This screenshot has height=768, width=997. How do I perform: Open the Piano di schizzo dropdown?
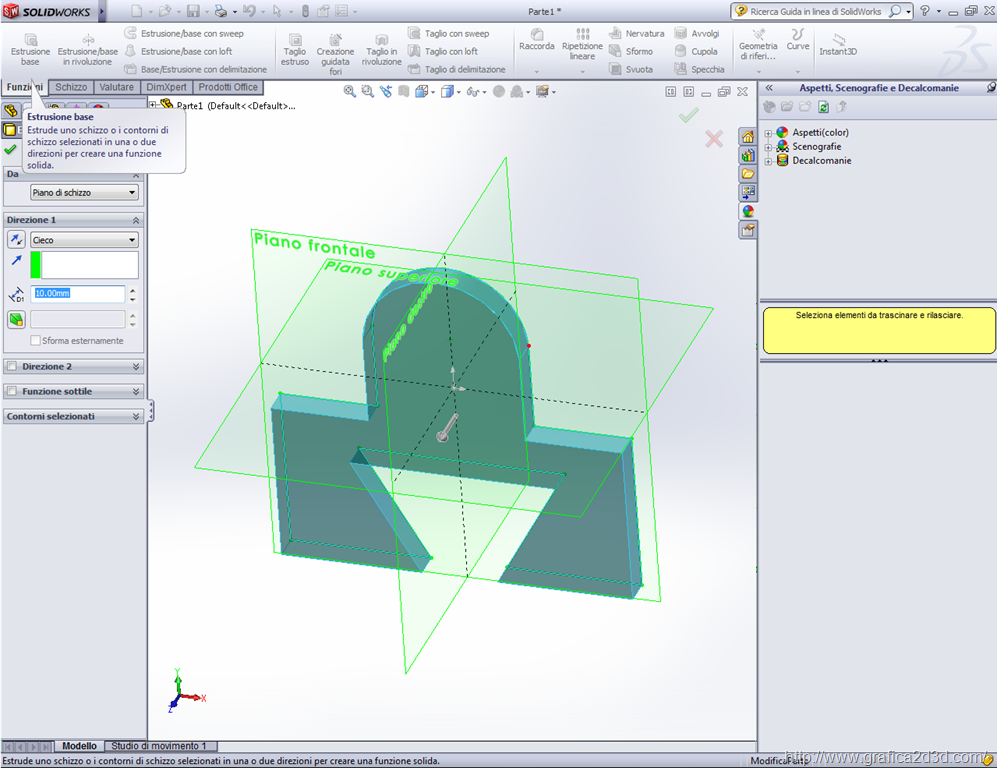(84, 193)
